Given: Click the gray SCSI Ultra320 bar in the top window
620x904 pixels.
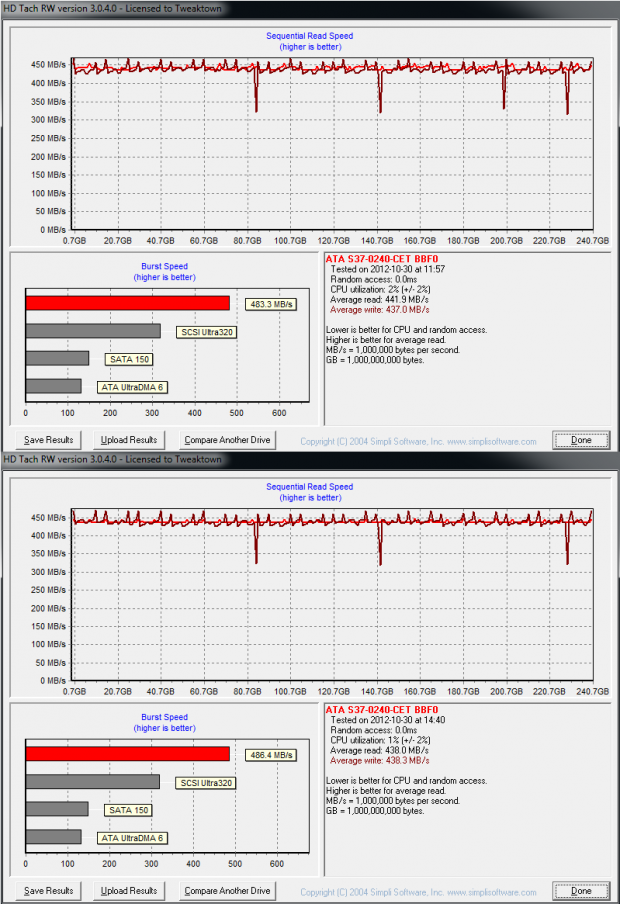Looking at the screenshot, I should click(x=93, y=331).
